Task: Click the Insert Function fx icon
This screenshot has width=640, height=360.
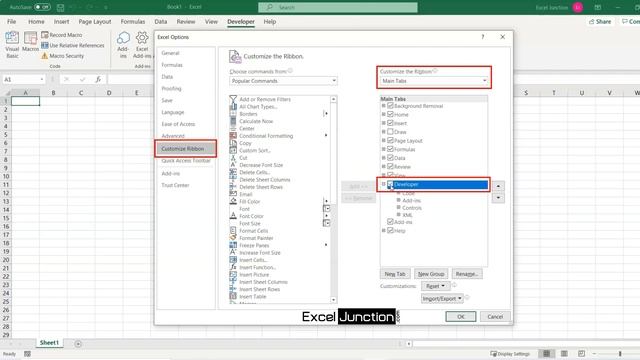Action: point(98,79)
